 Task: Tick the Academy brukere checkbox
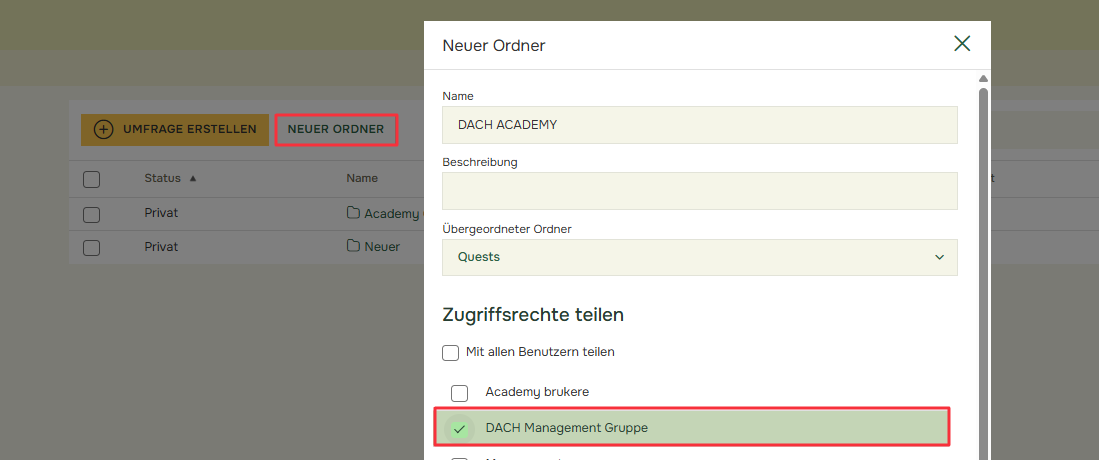click(x=459, y=392)
